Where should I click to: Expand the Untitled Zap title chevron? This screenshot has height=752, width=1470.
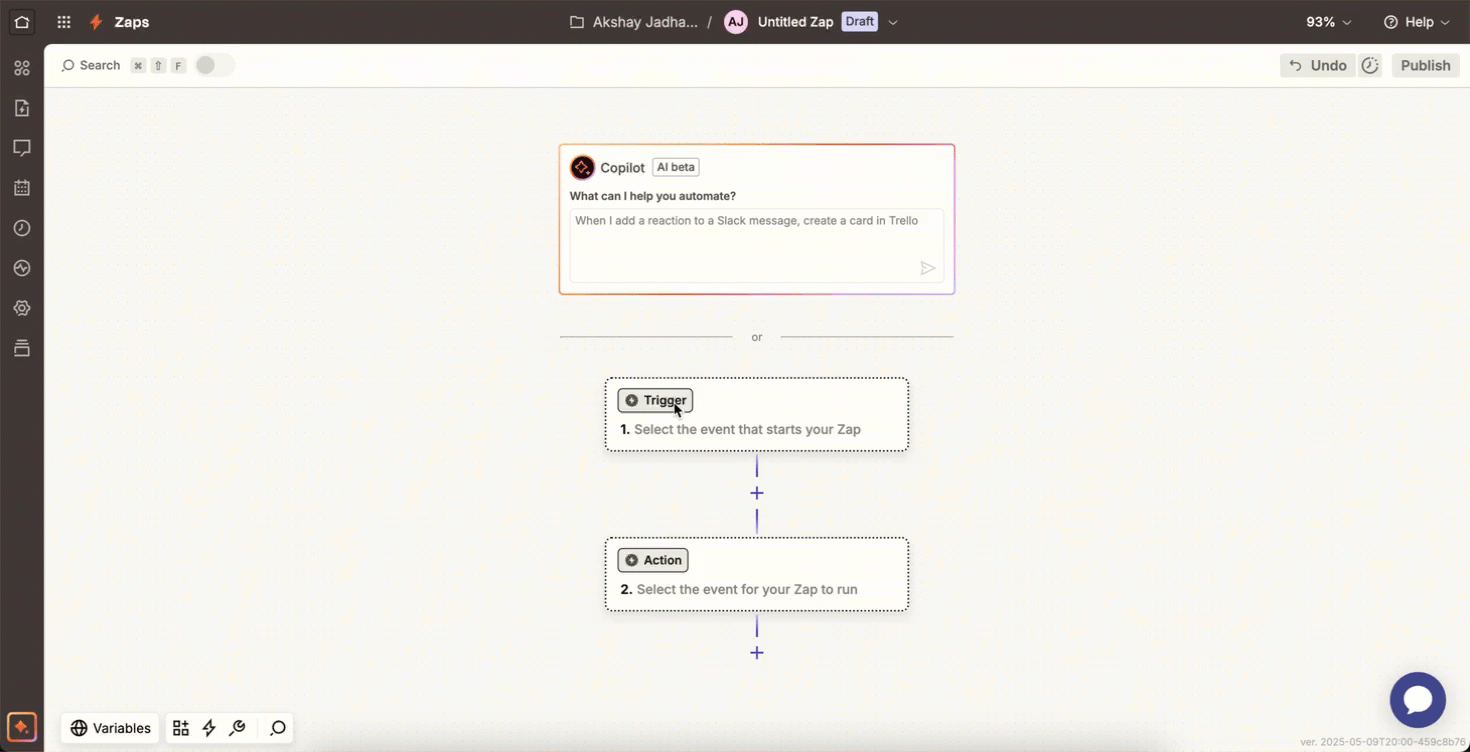pos(893,22)
